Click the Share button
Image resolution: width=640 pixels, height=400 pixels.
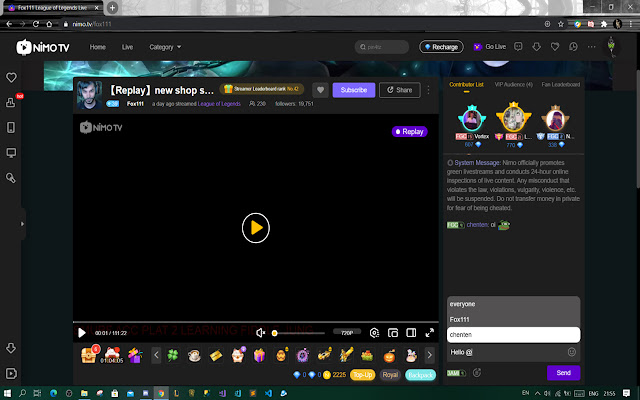pyautogui.click(x=400, y=90)
